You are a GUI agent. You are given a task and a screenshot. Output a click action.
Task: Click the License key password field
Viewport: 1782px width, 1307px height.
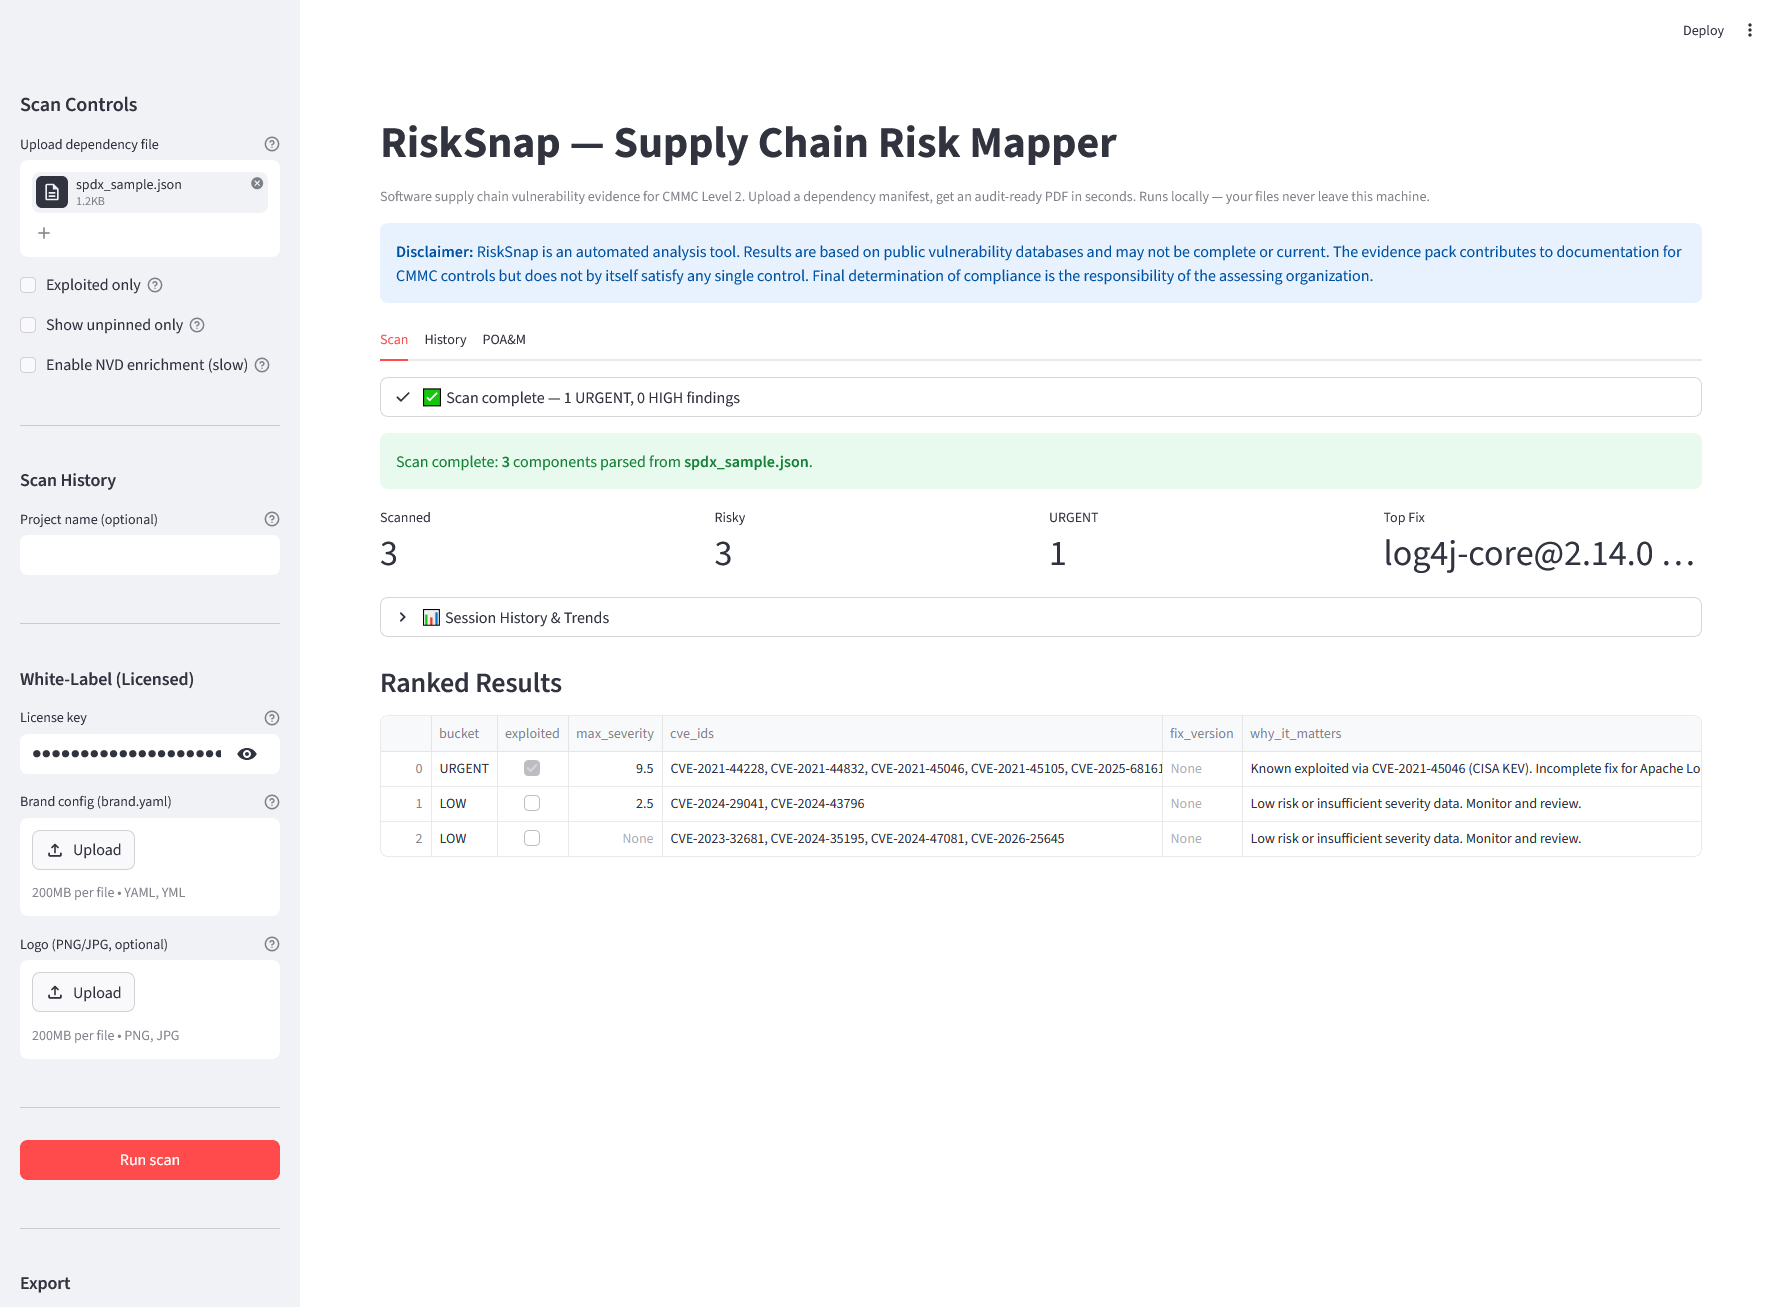point(128,754)
